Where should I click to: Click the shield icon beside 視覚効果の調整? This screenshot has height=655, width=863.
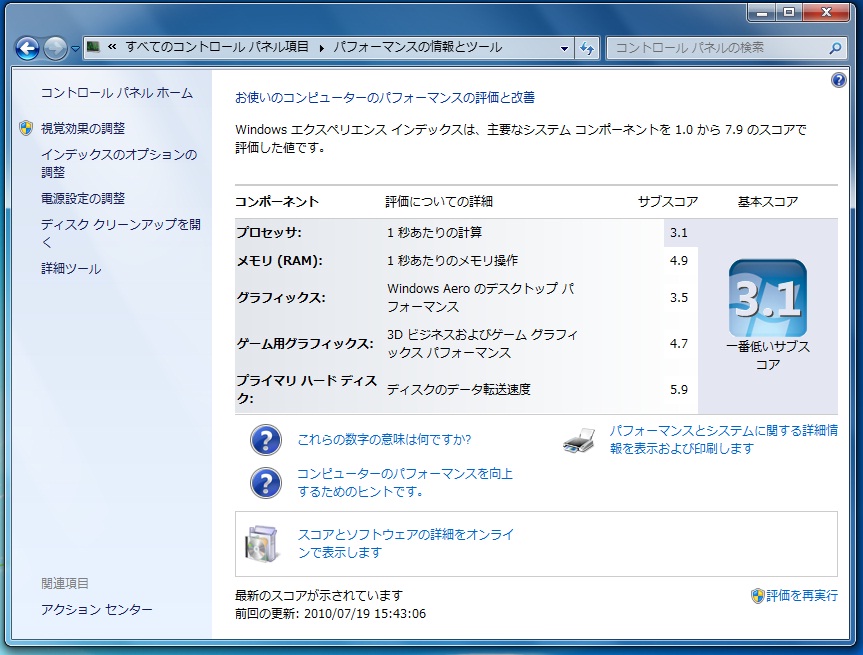(26, 128)
